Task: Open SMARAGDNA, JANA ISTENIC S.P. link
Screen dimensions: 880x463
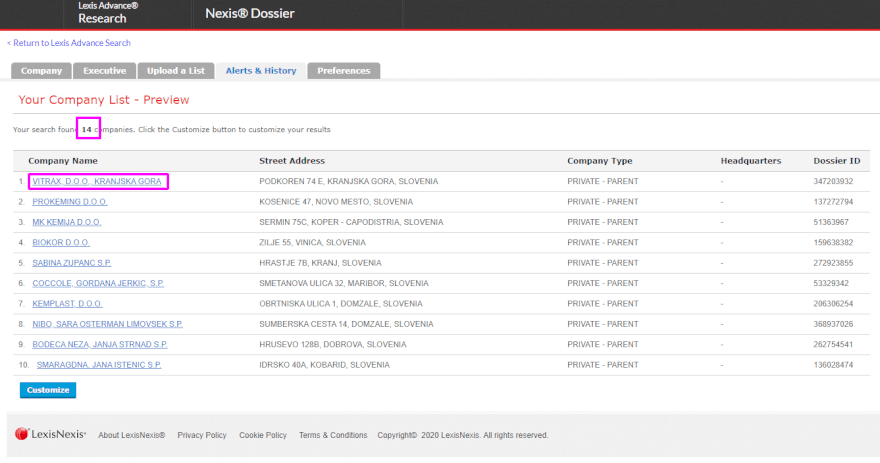Action: point(99,365)
